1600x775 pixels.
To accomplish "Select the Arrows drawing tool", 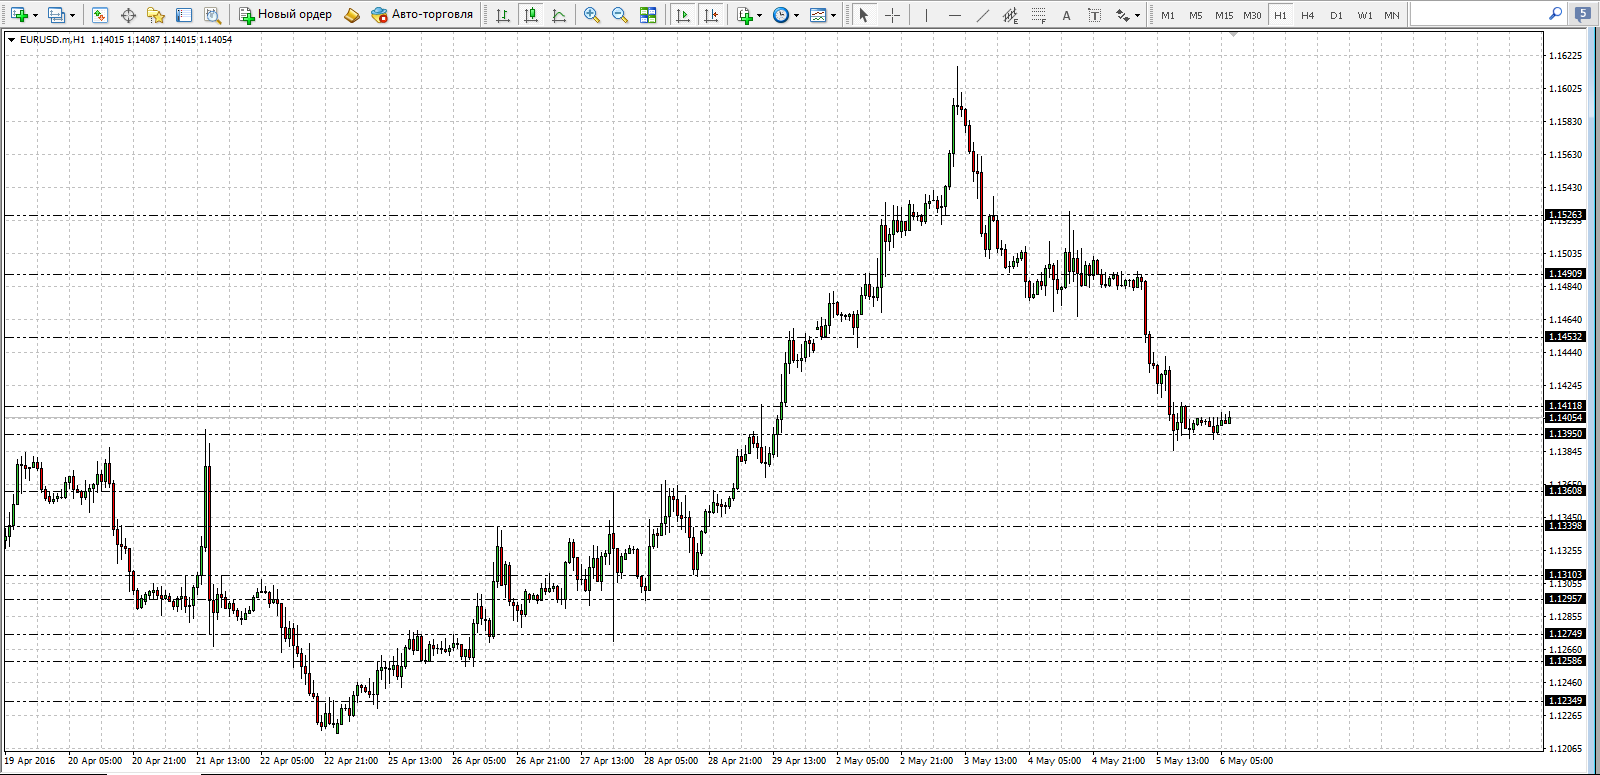I will [1123, 15].
